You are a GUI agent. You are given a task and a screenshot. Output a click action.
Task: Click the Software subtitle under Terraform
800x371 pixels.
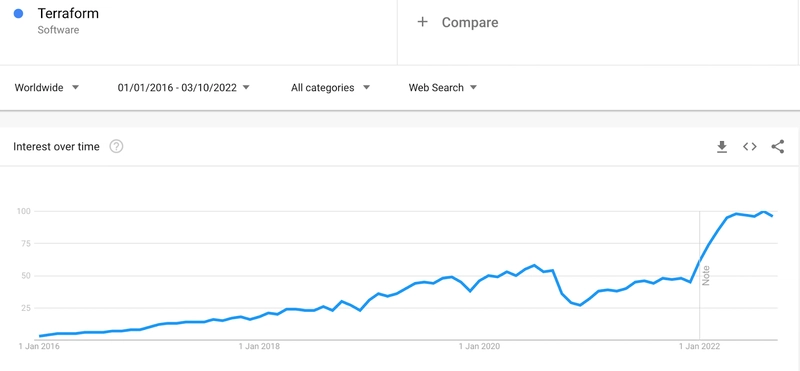pos(58,30)
